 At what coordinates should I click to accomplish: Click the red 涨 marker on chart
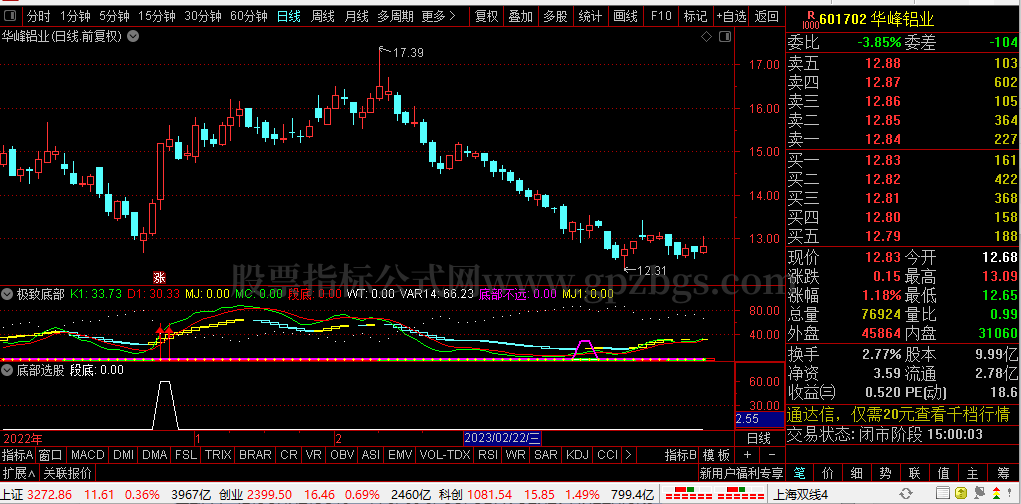[159, 277]
